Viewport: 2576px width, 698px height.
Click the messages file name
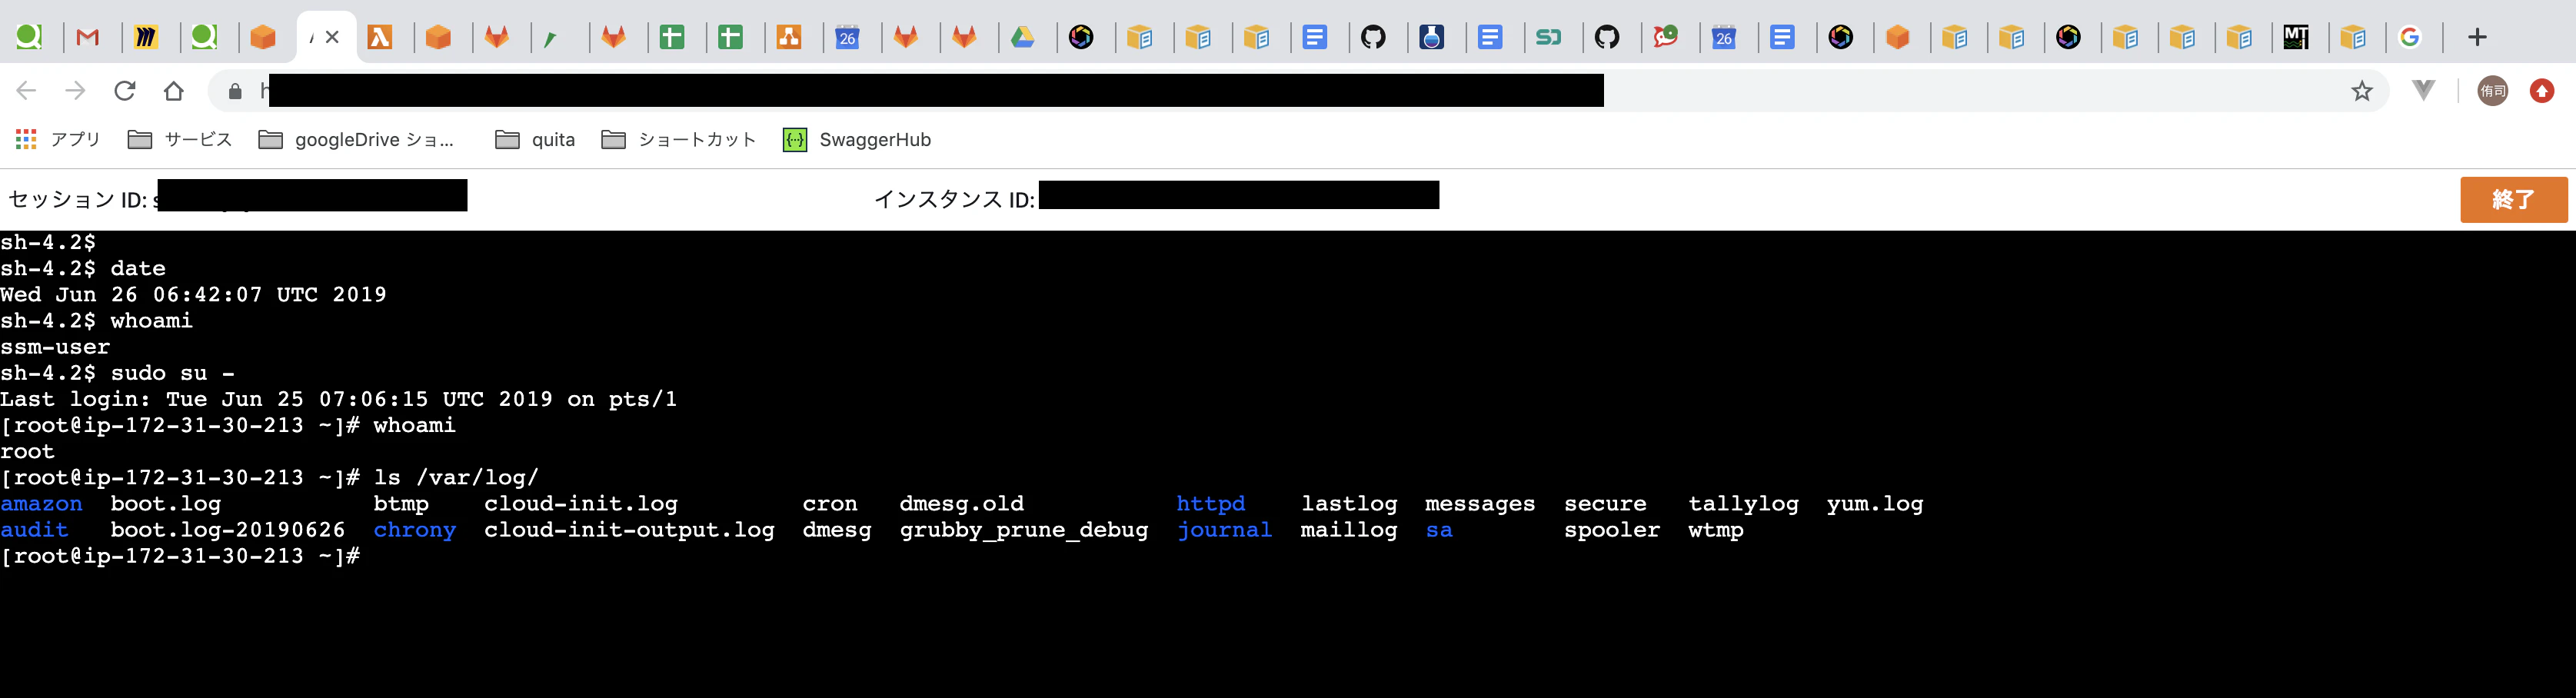tap(1480, 503)
